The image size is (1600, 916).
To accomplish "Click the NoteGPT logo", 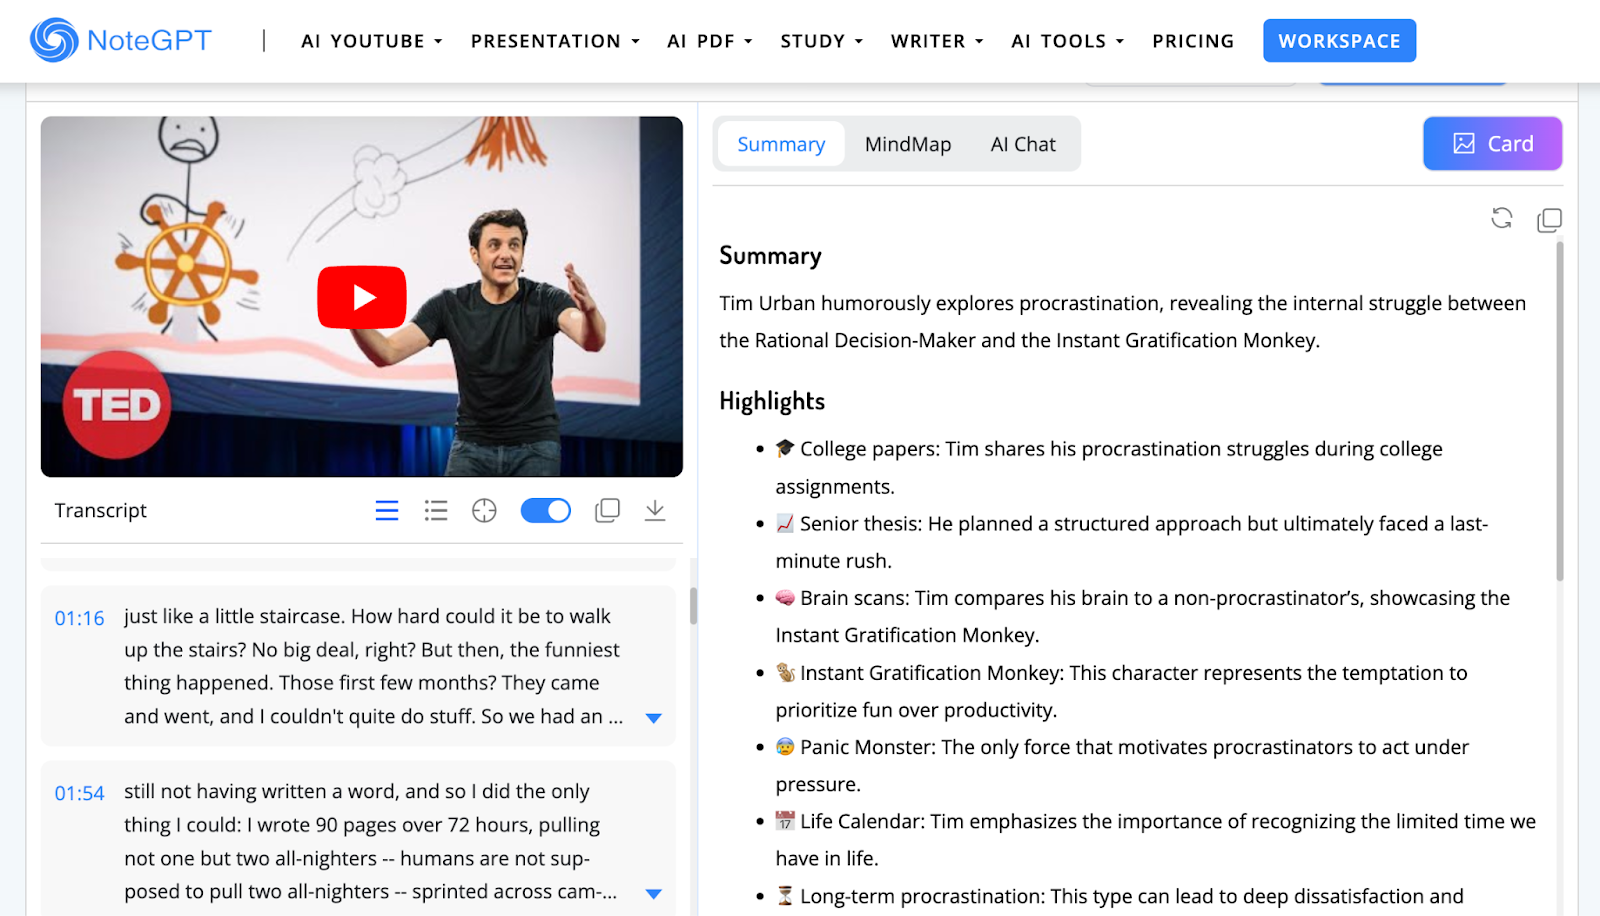I will (x=121, y=40).
